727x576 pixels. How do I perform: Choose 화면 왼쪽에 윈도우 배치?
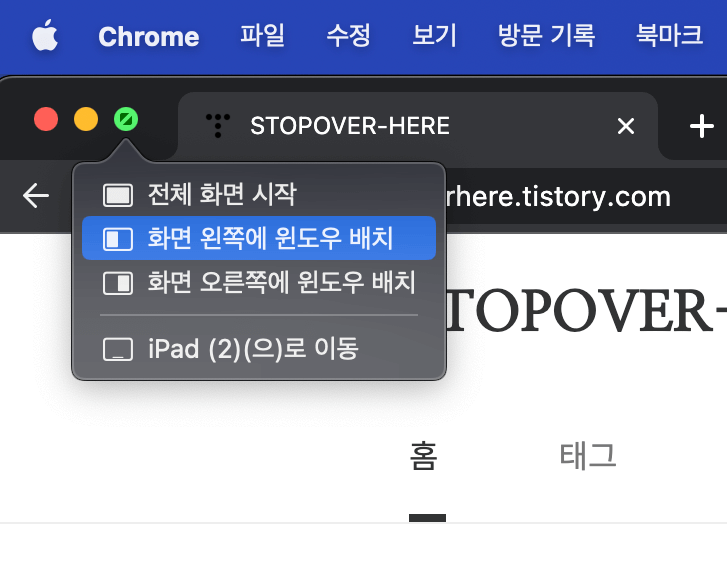pyautogui.click(x=259, y=238)
